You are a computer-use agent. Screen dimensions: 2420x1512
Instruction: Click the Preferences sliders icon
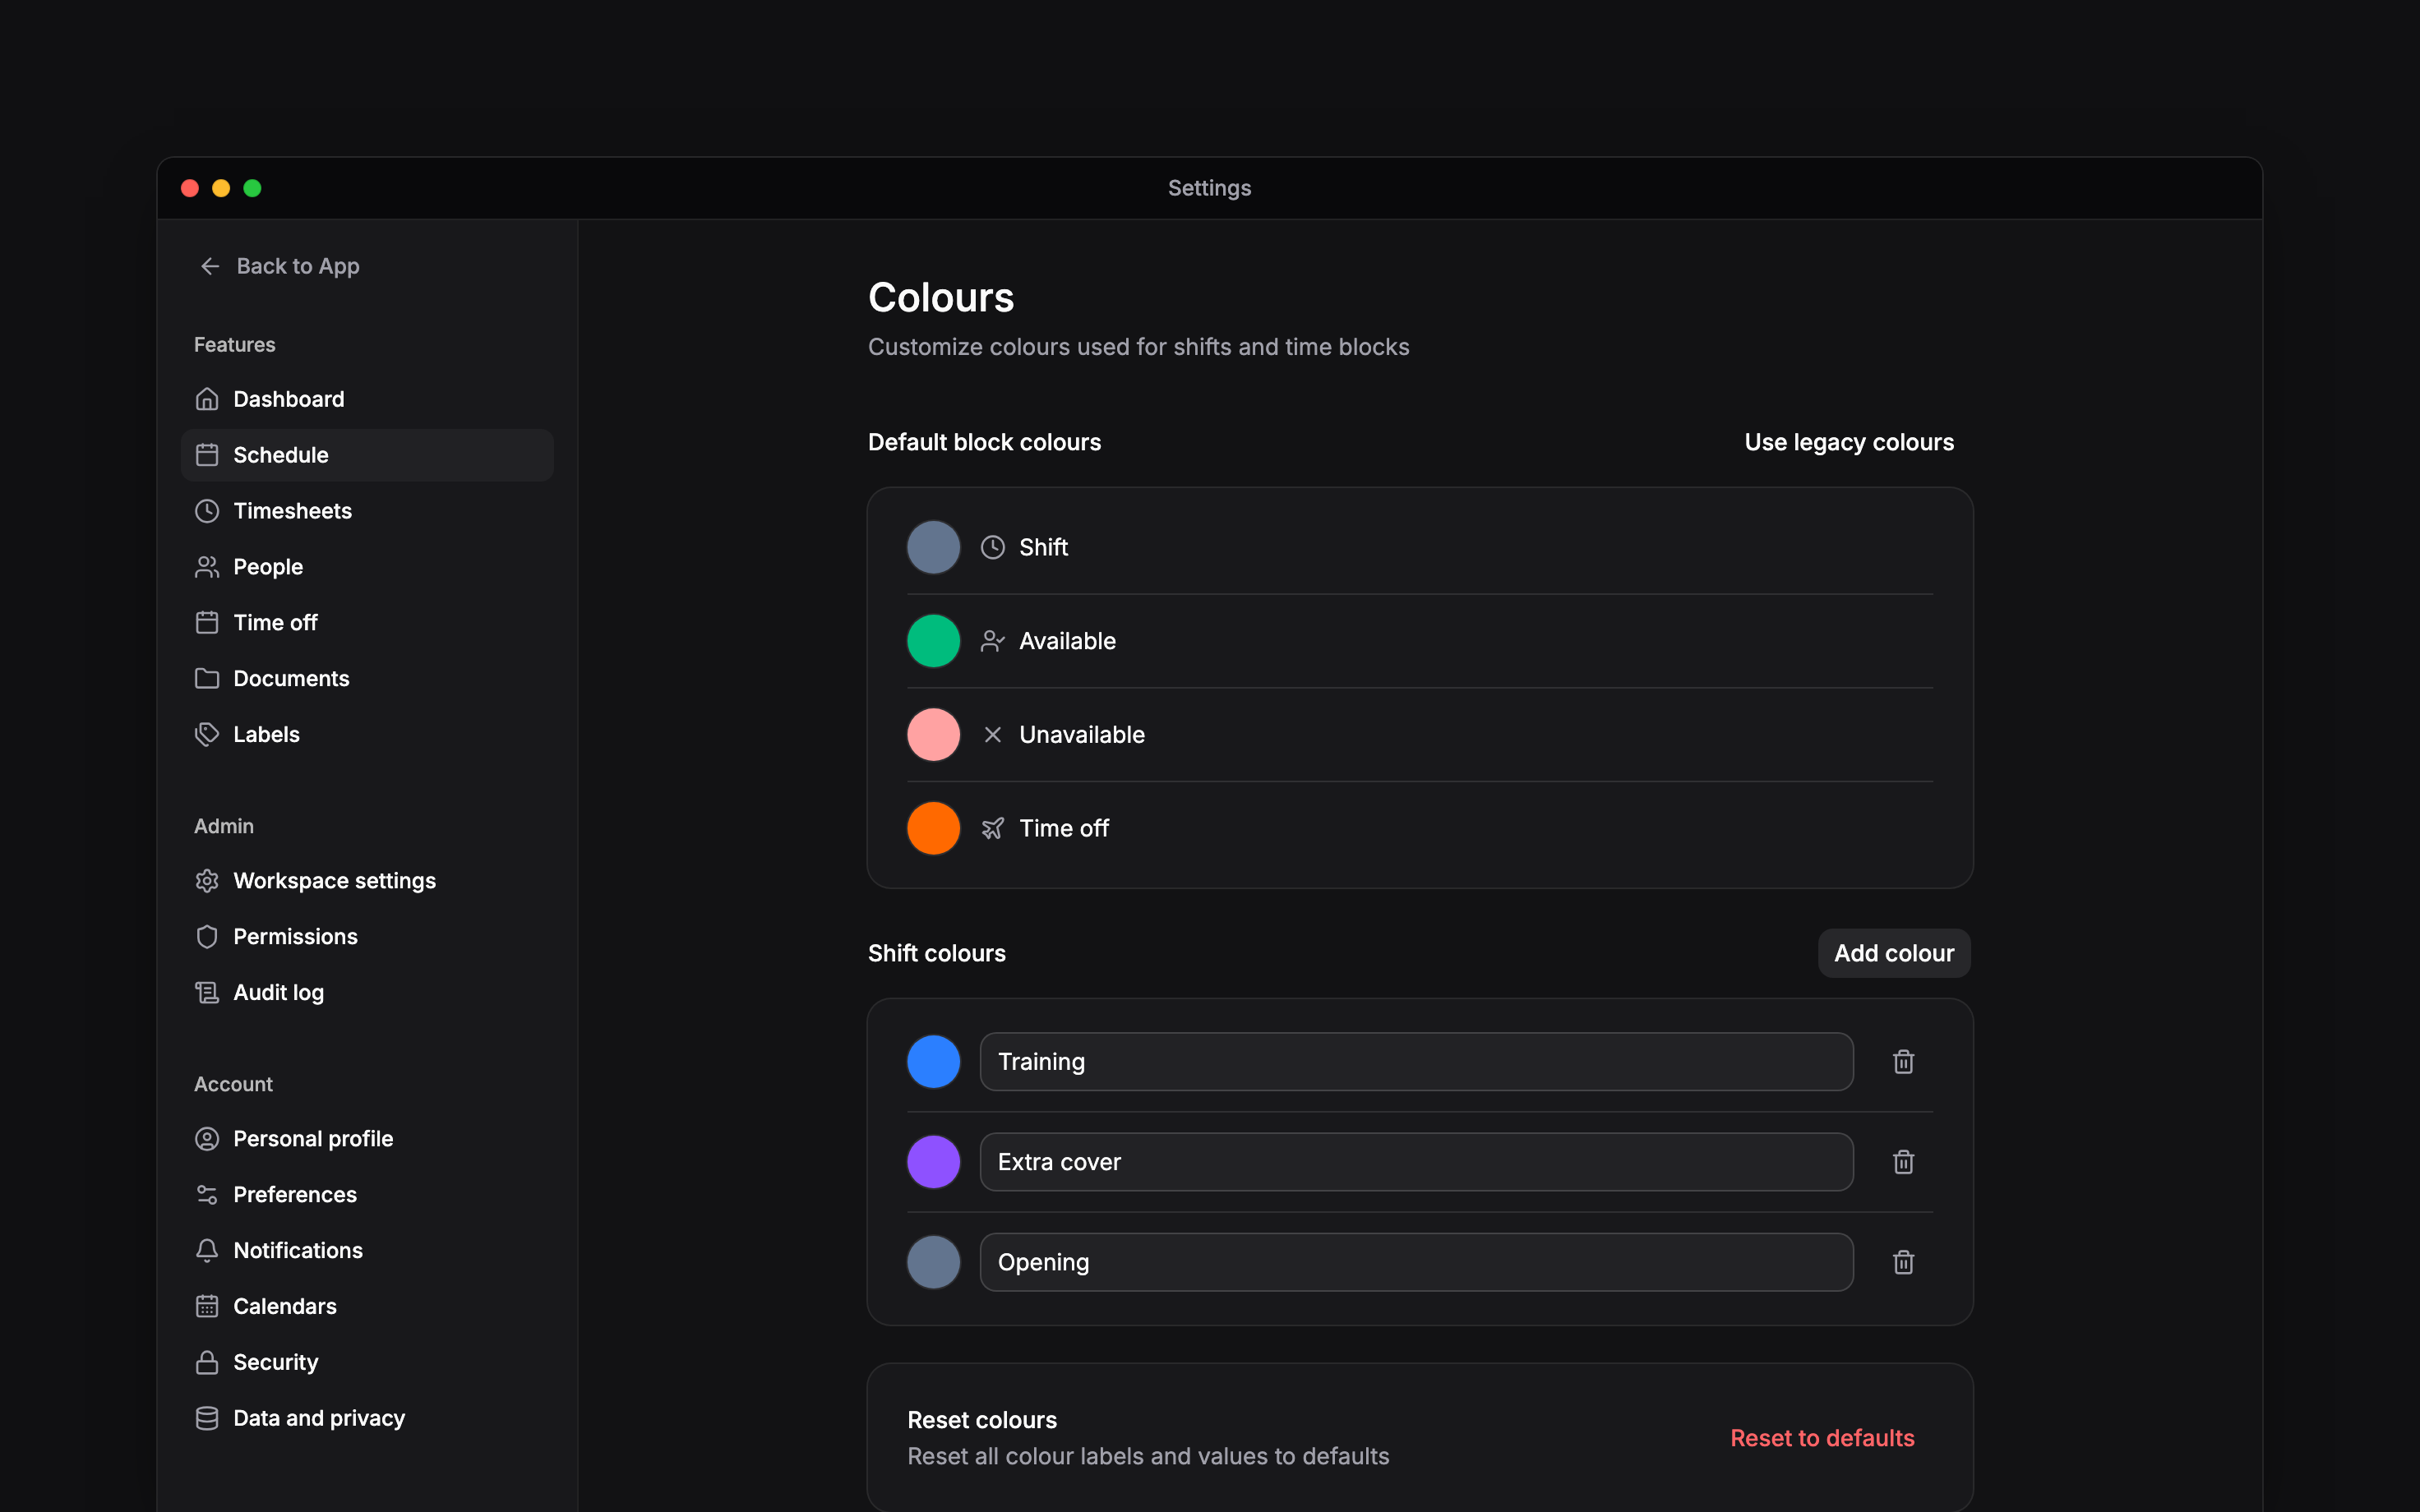207,1195
